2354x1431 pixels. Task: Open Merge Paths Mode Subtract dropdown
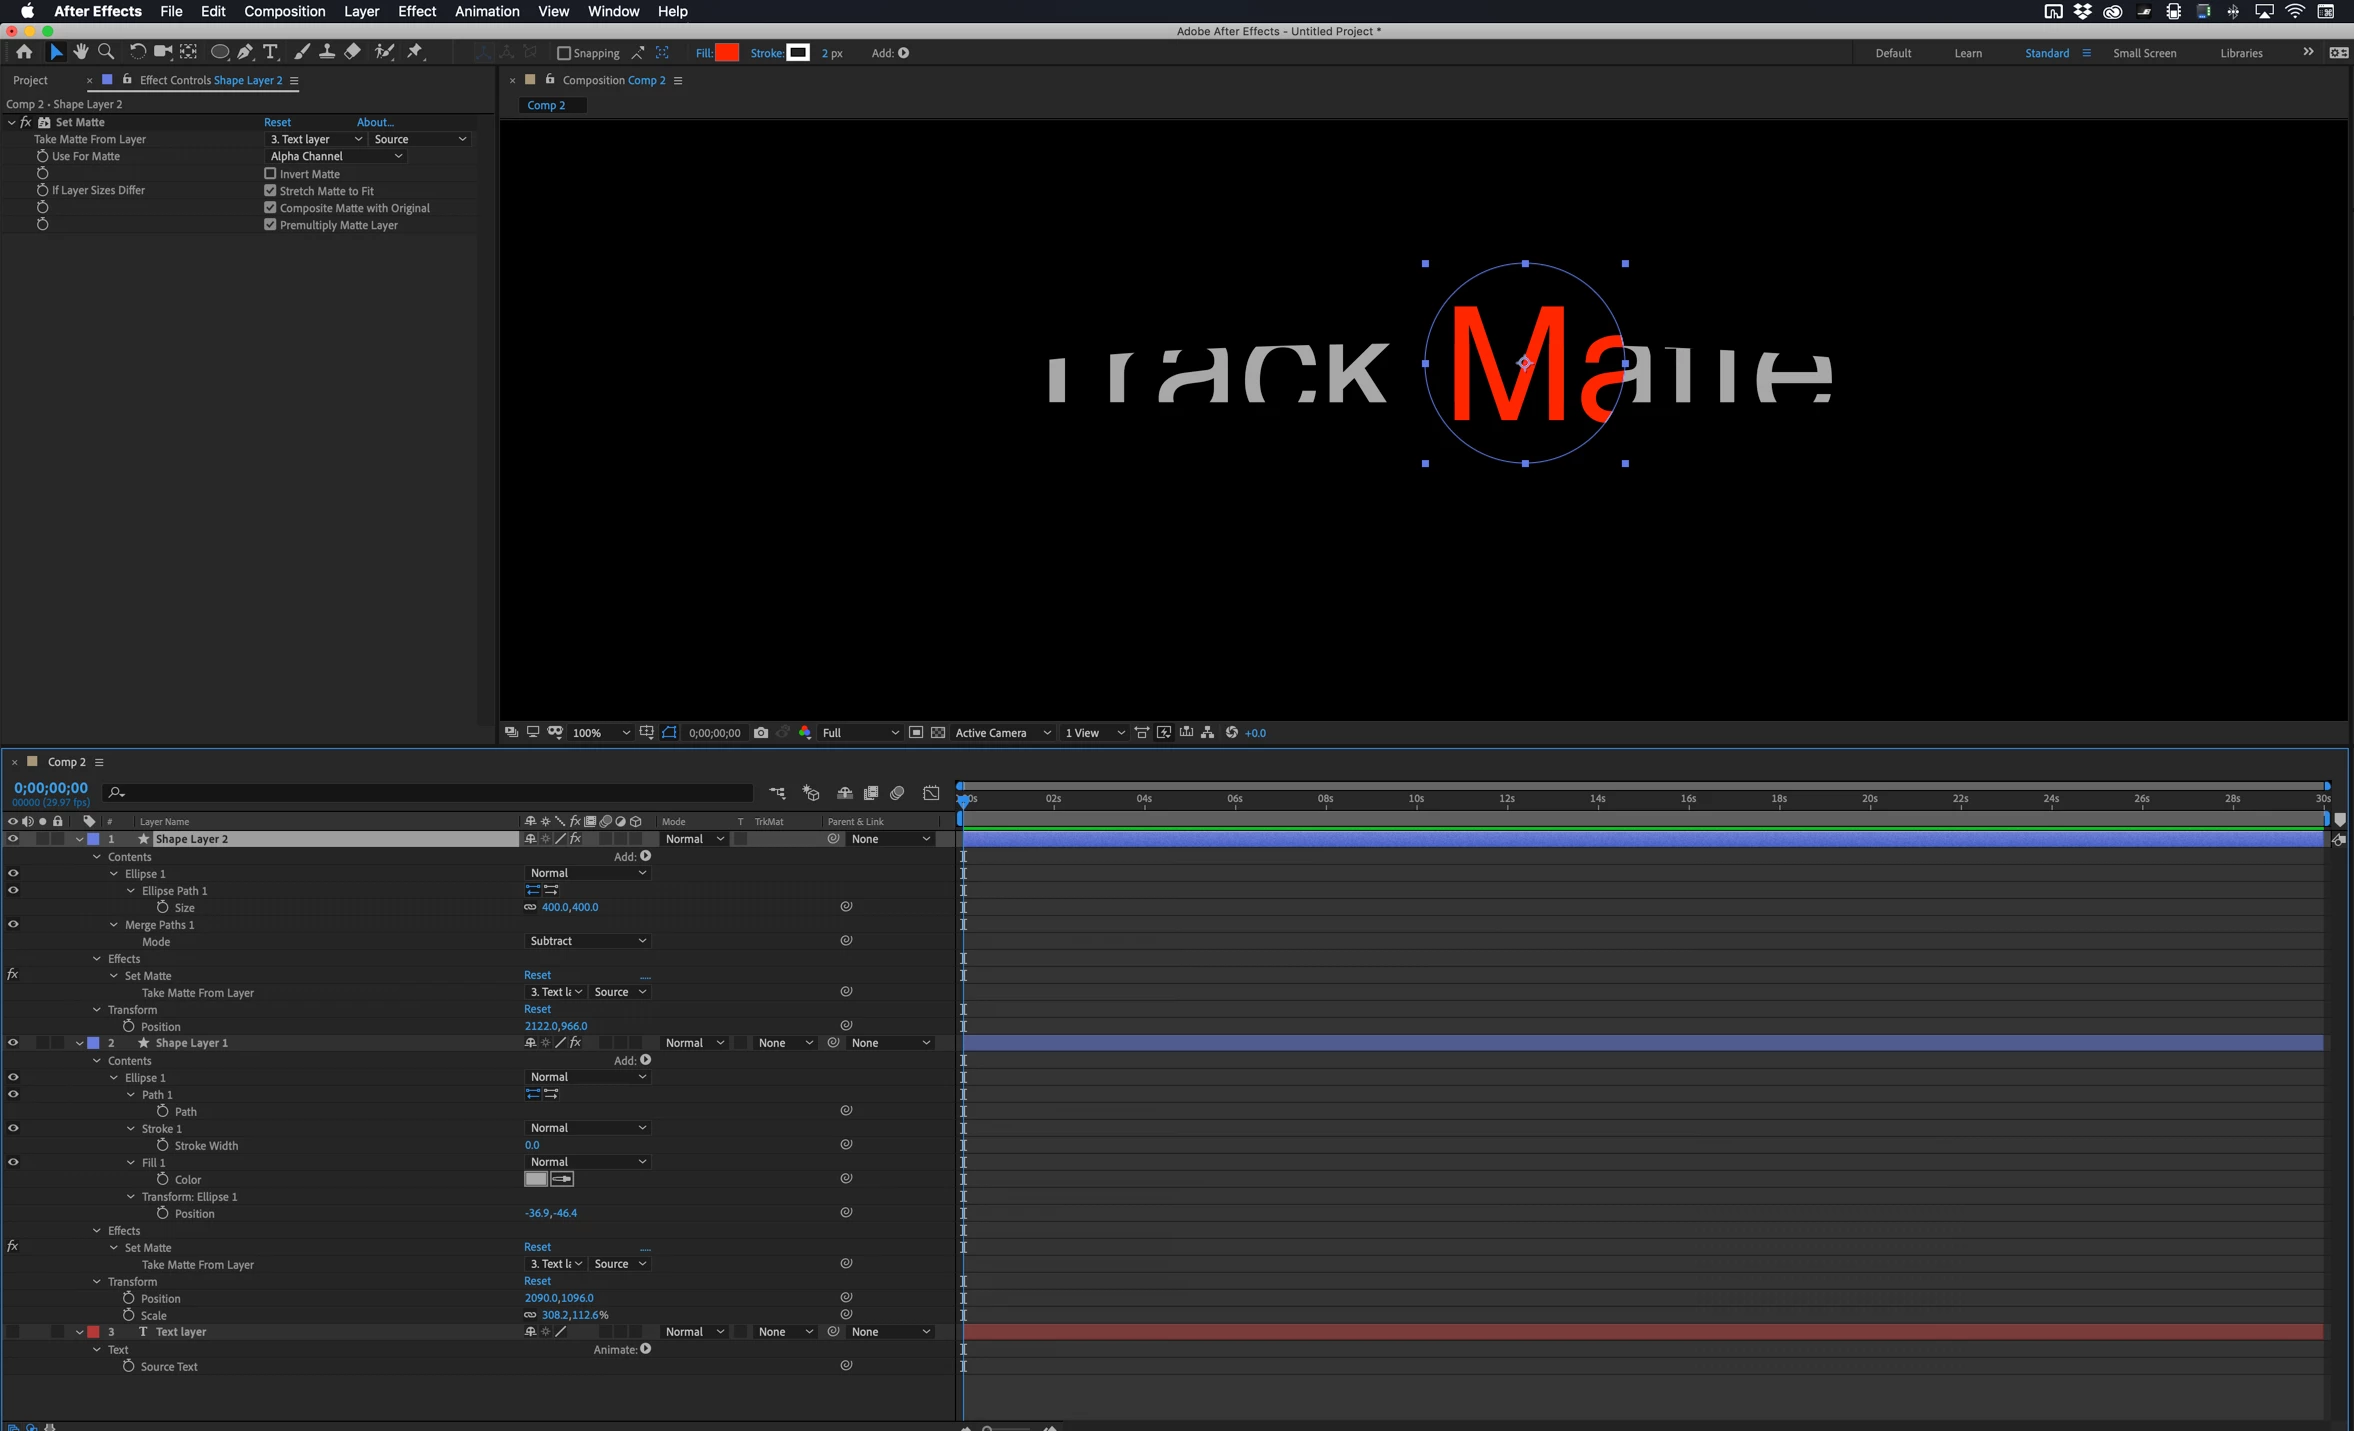(x=587, y=941)
